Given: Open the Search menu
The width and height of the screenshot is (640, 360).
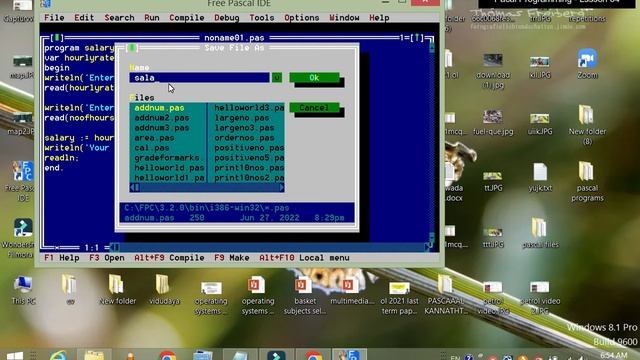Looking at the screenshot, I should click(119, 18).
